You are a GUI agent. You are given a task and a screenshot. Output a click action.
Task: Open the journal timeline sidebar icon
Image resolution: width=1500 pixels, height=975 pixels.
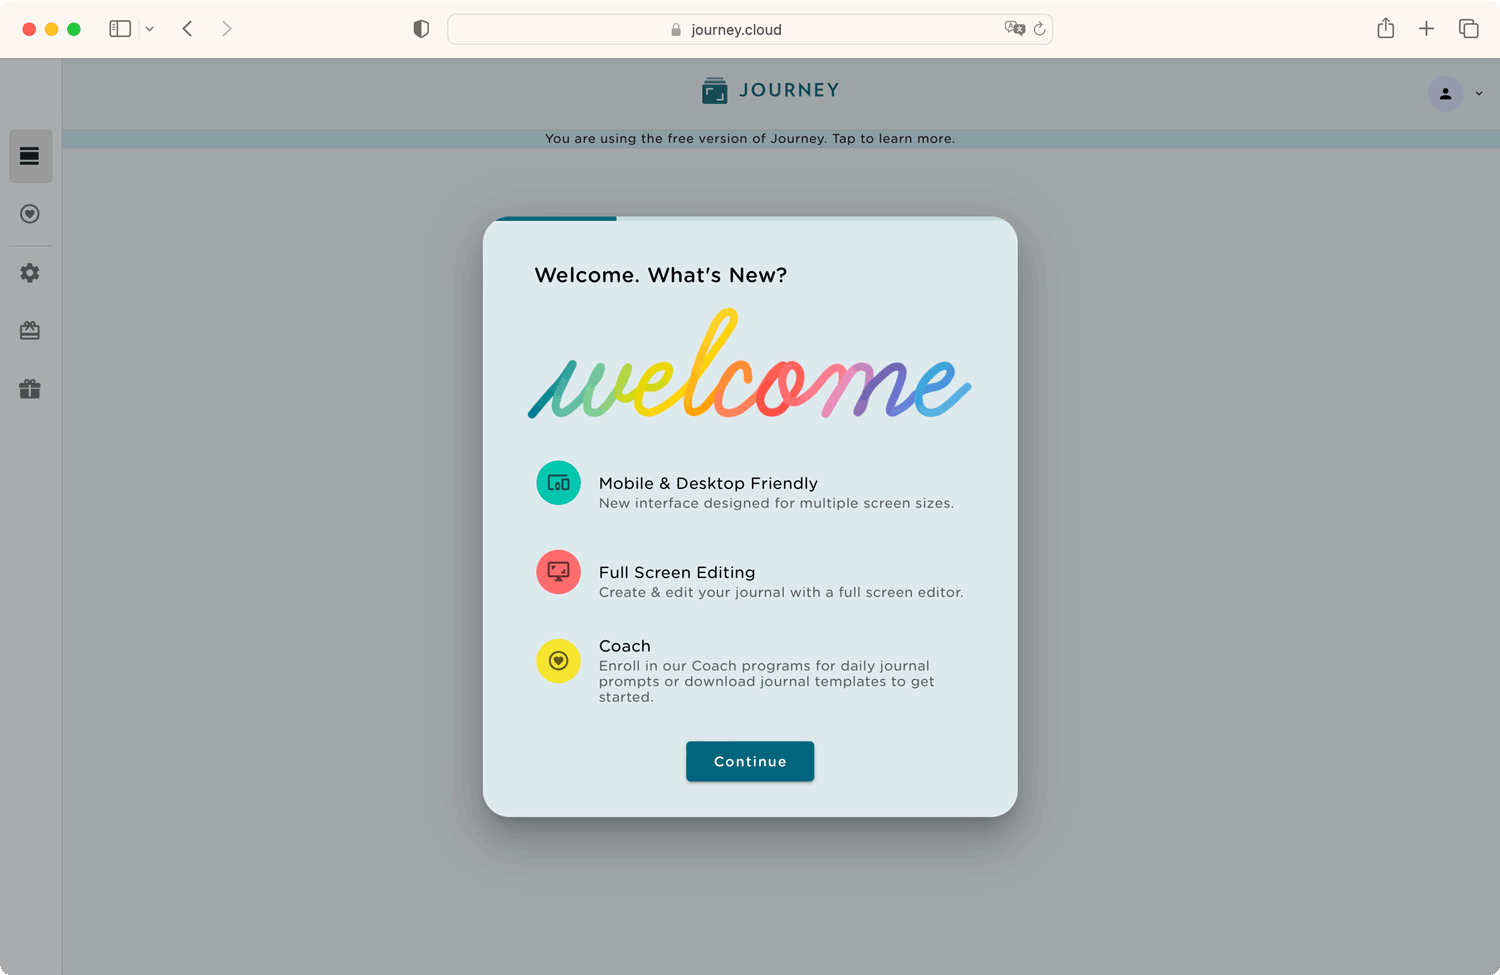click(x=30, y=156)
